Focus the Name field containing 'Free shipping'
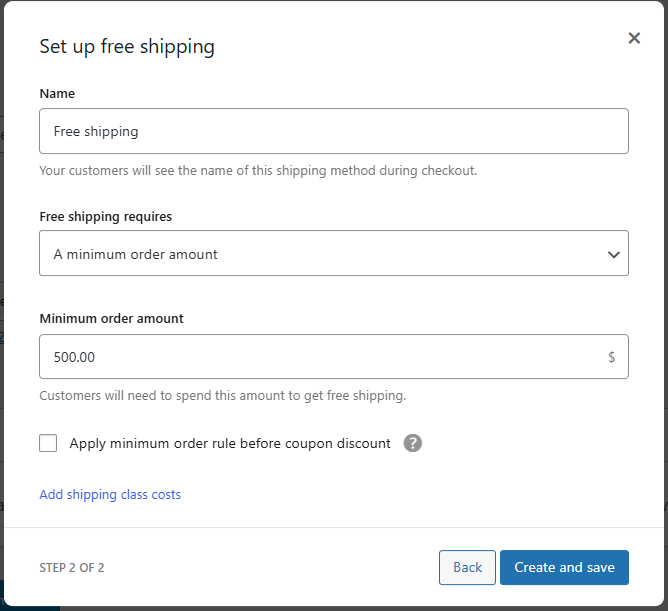 pos(334,131)
